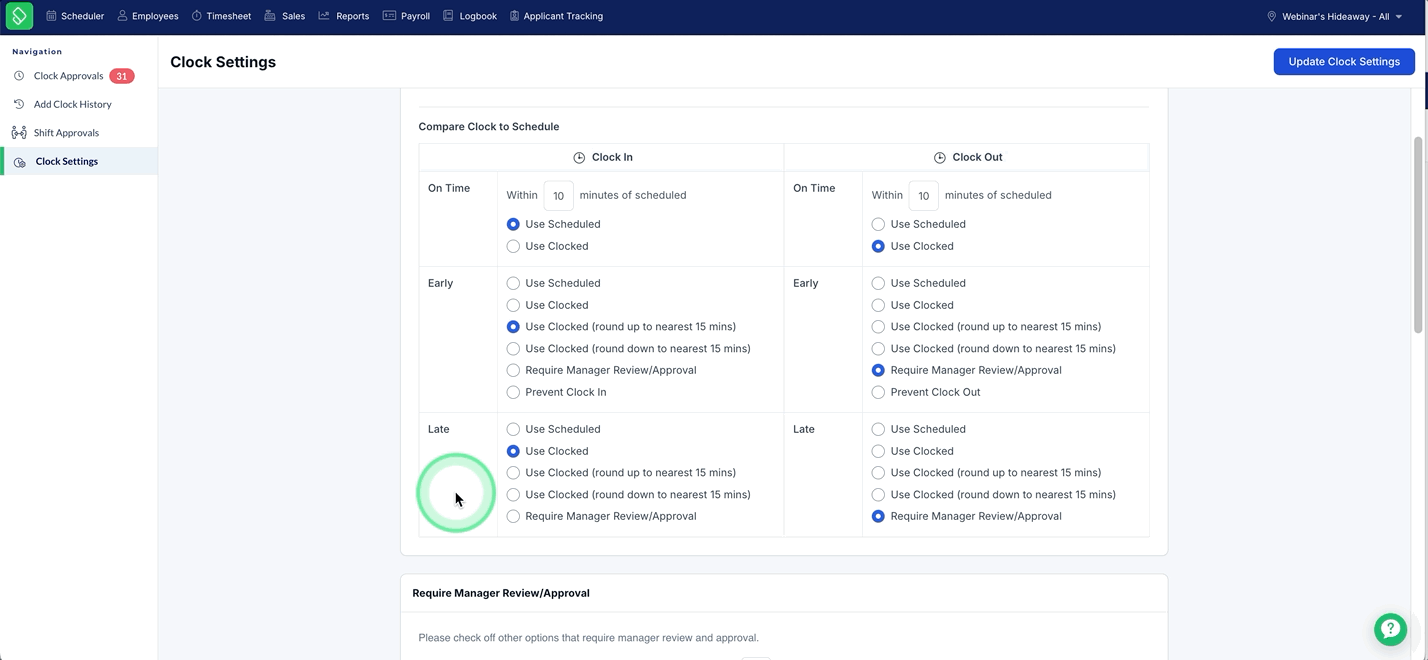Image resolution: width=1428 pixels, height=660 pixels.
Task: Click the Clock In column clock icon
Action: point(579,157)
